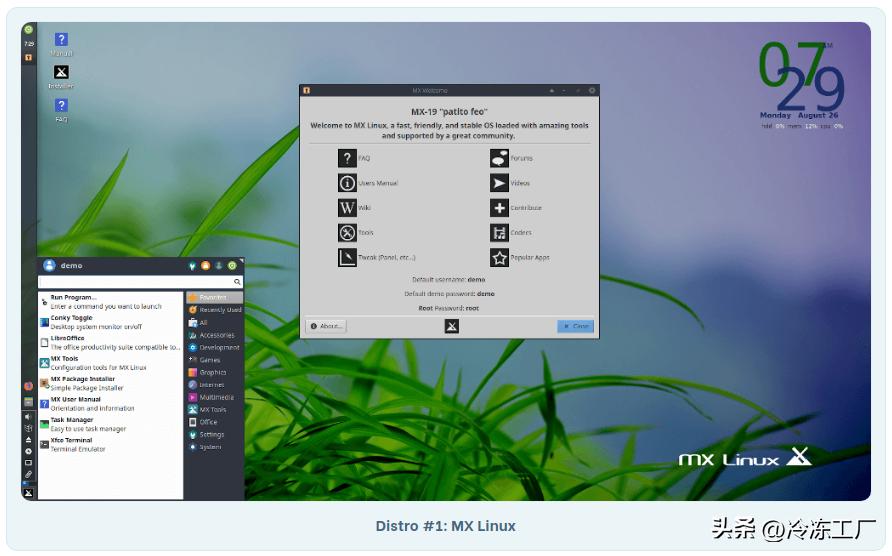Select the All category in the menu
Viewport: 892px width, 556px height.
pyautogui.click(x=214, y=322)
